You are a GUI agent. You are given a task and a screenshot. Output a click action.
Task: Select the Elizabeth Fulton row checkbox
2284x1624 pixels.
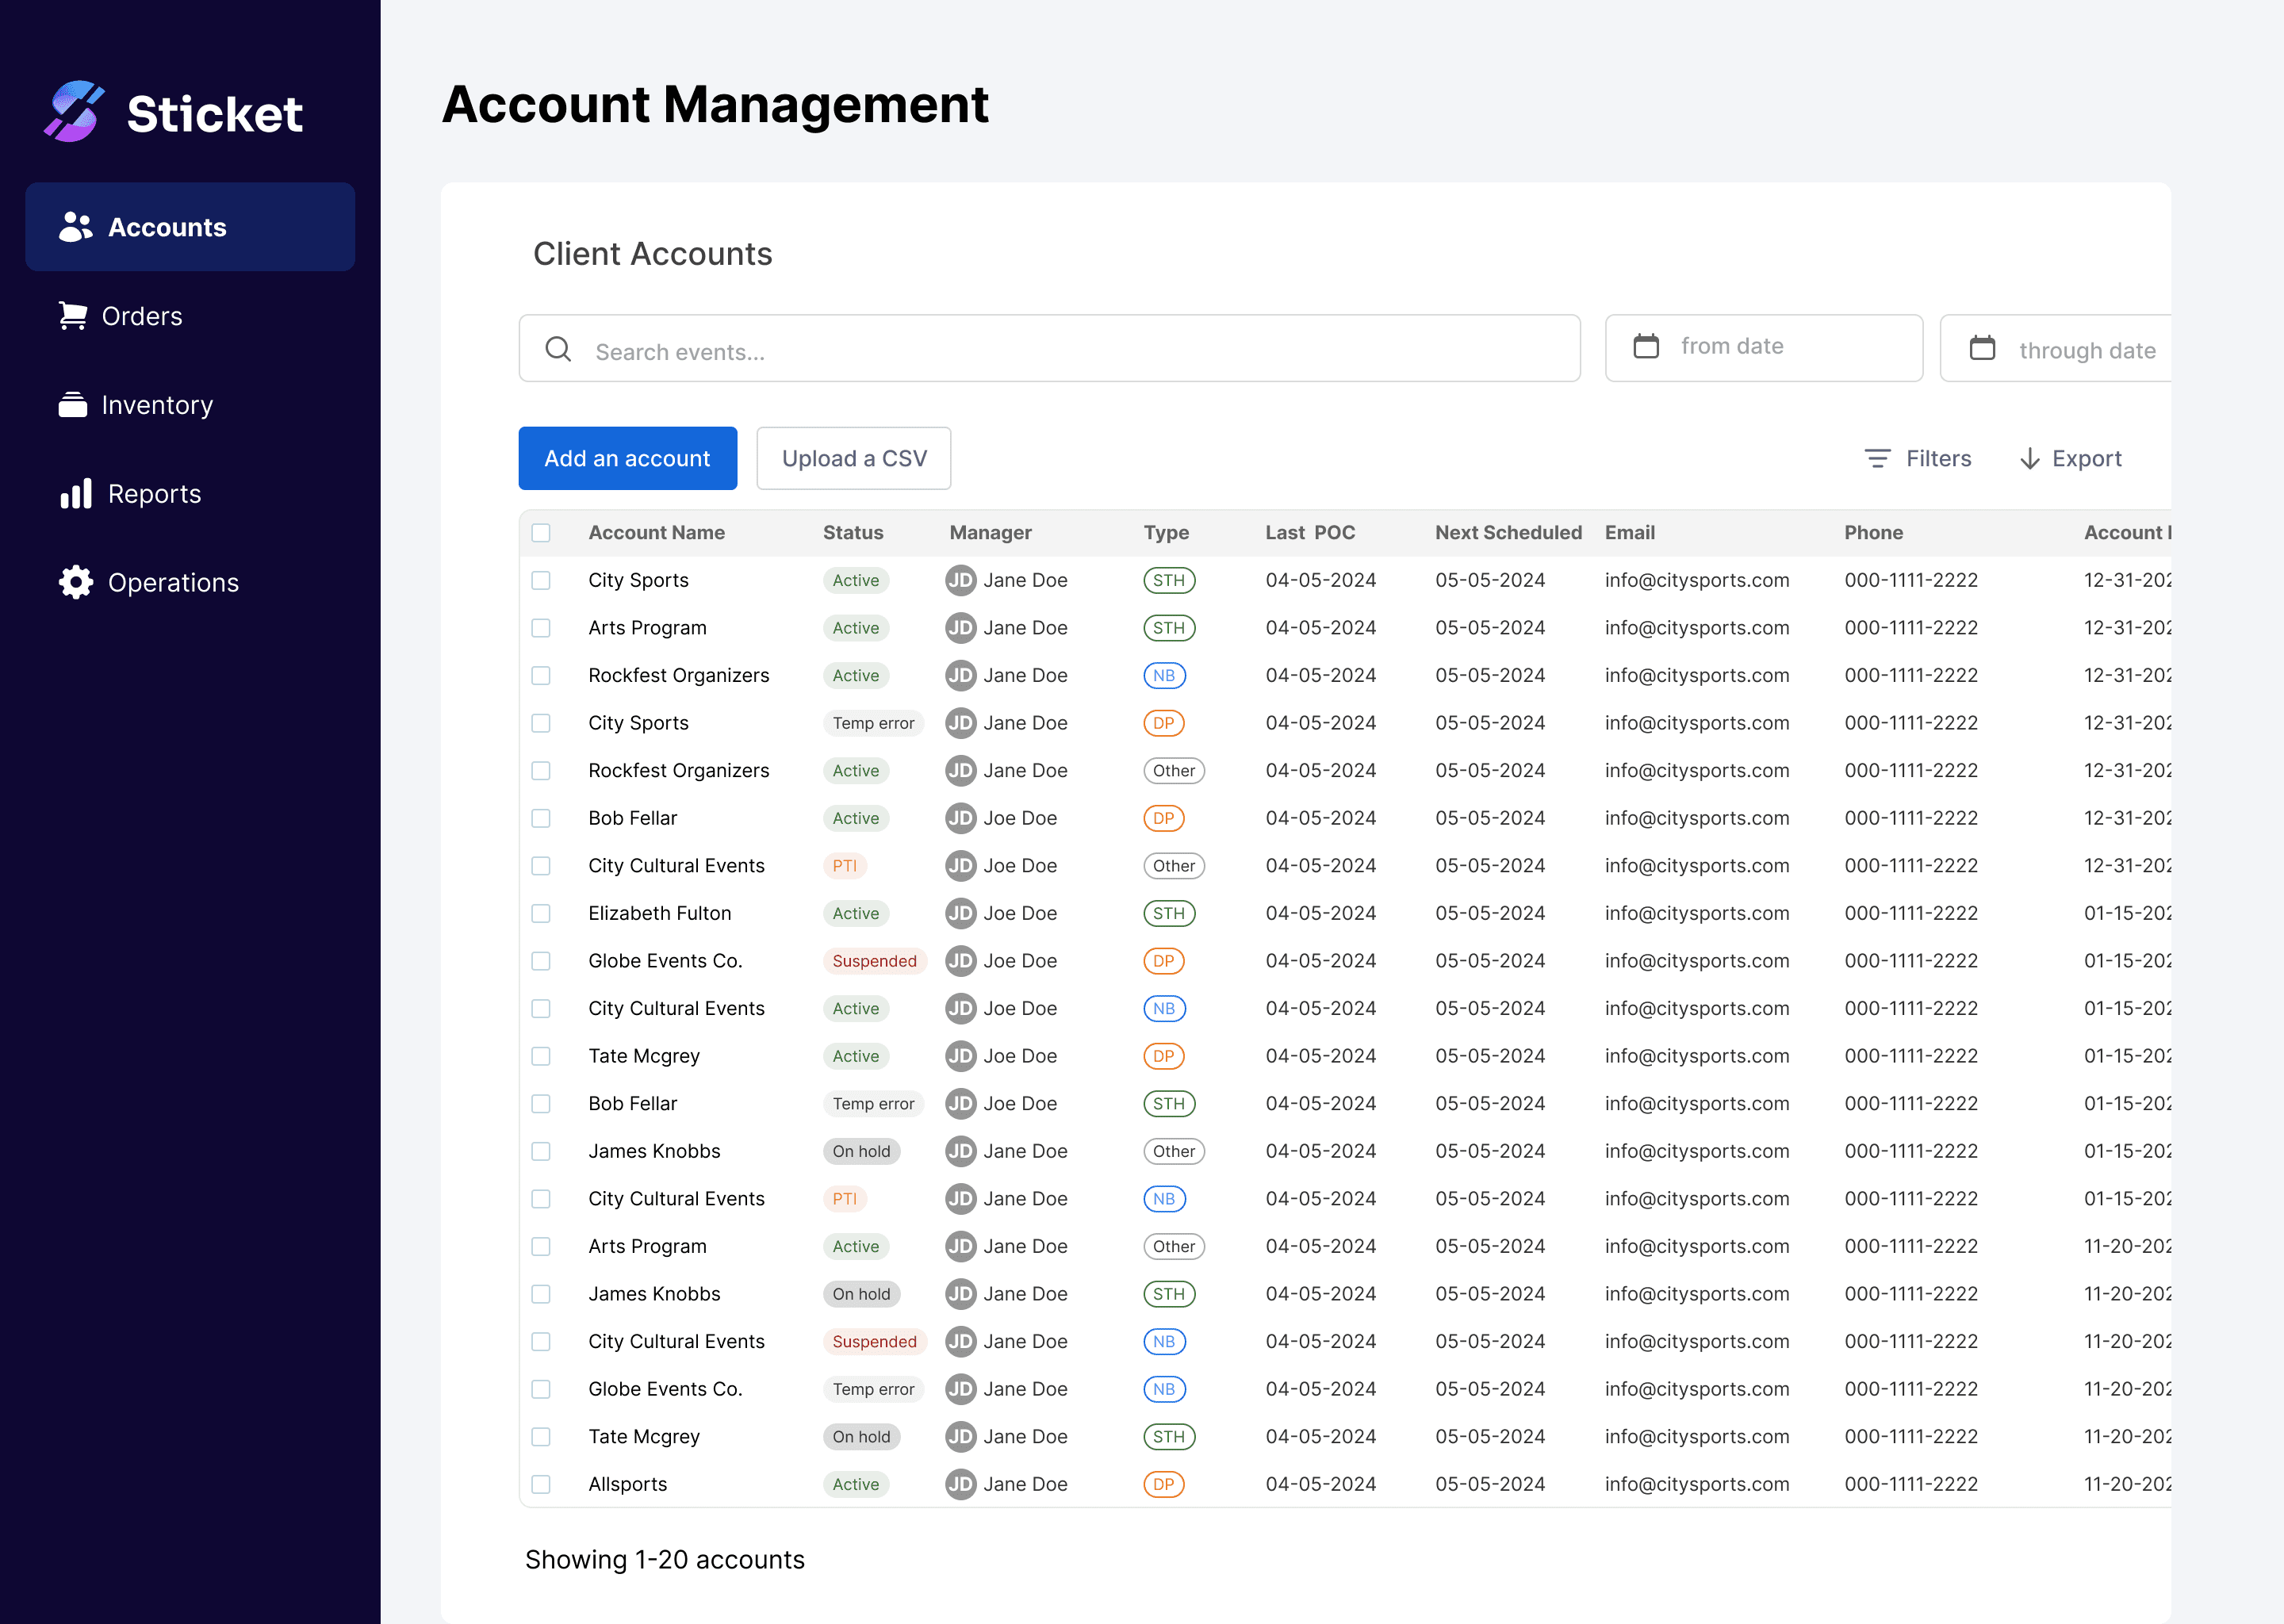tap(541, 913)
